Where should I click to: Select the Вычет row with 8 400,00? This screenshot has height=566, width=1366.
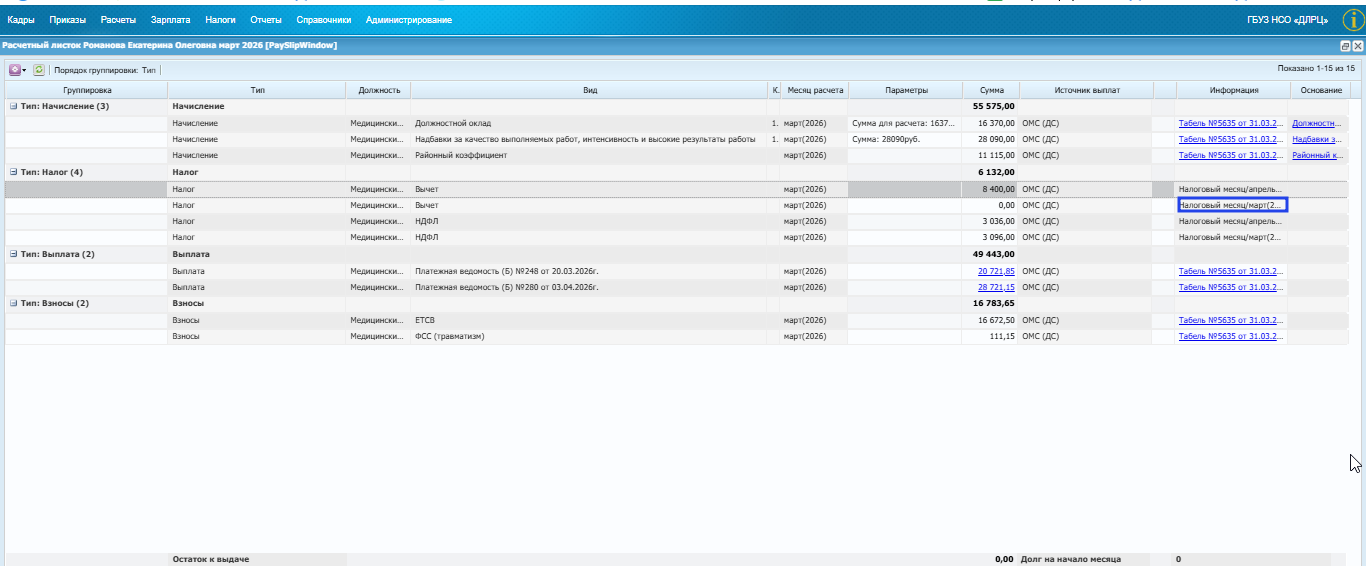pos(678,188)
